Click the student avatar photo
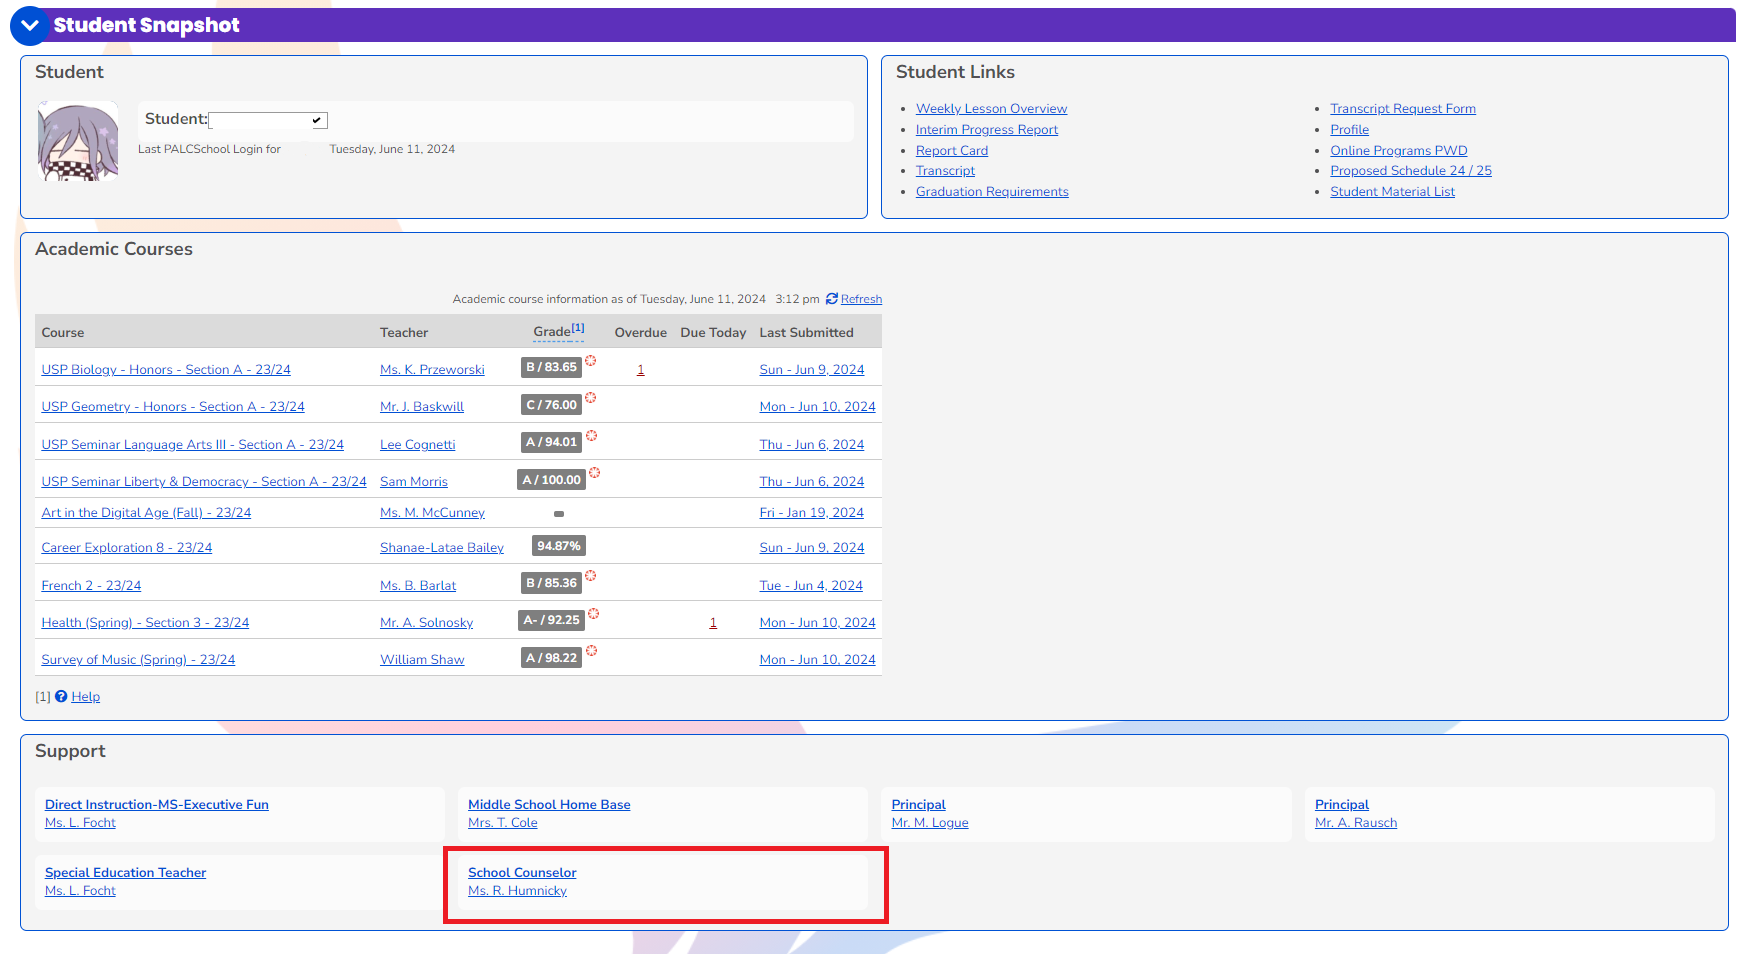The image size is (1746, 954). coord(77,141)
